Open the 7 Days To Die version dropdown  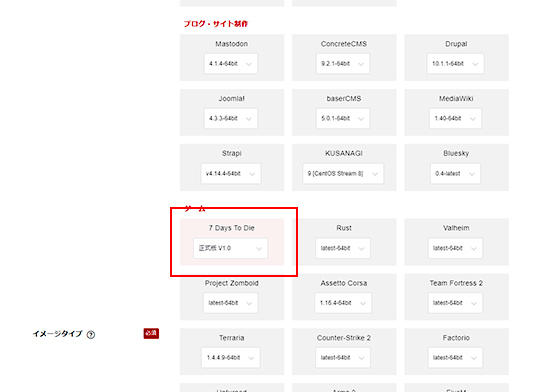[231, 248]
